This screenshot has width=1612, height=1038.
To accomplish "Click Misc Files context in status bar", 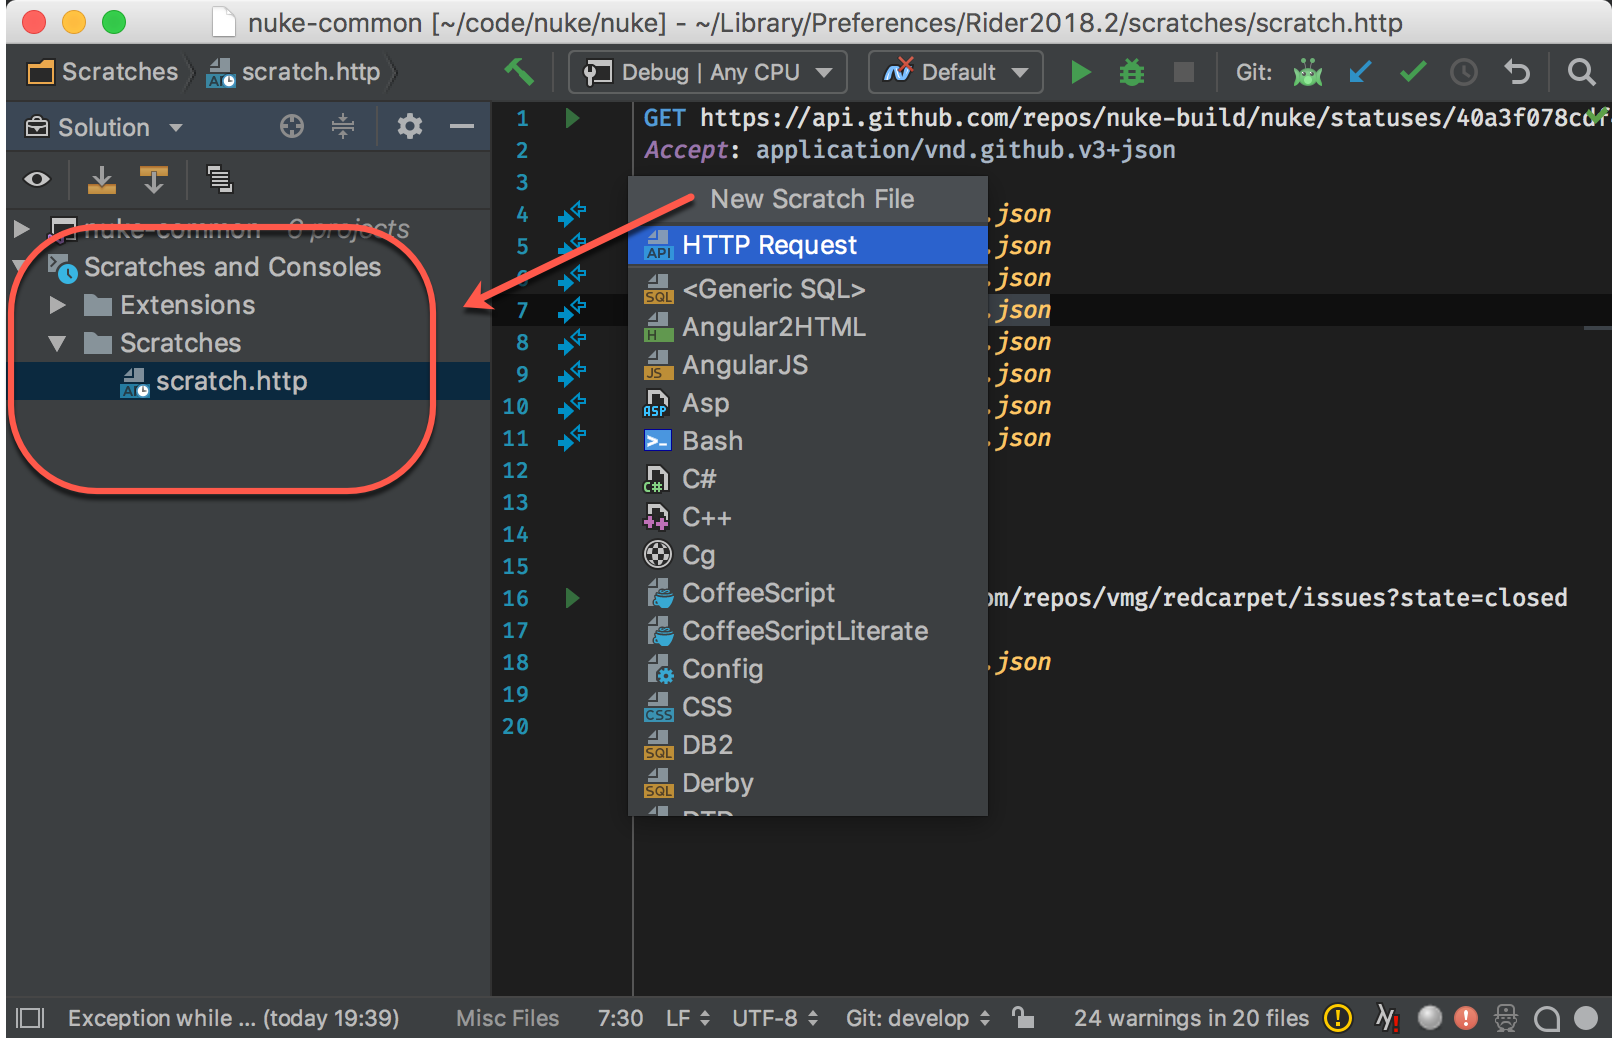I will click(x=507, y=1018).
